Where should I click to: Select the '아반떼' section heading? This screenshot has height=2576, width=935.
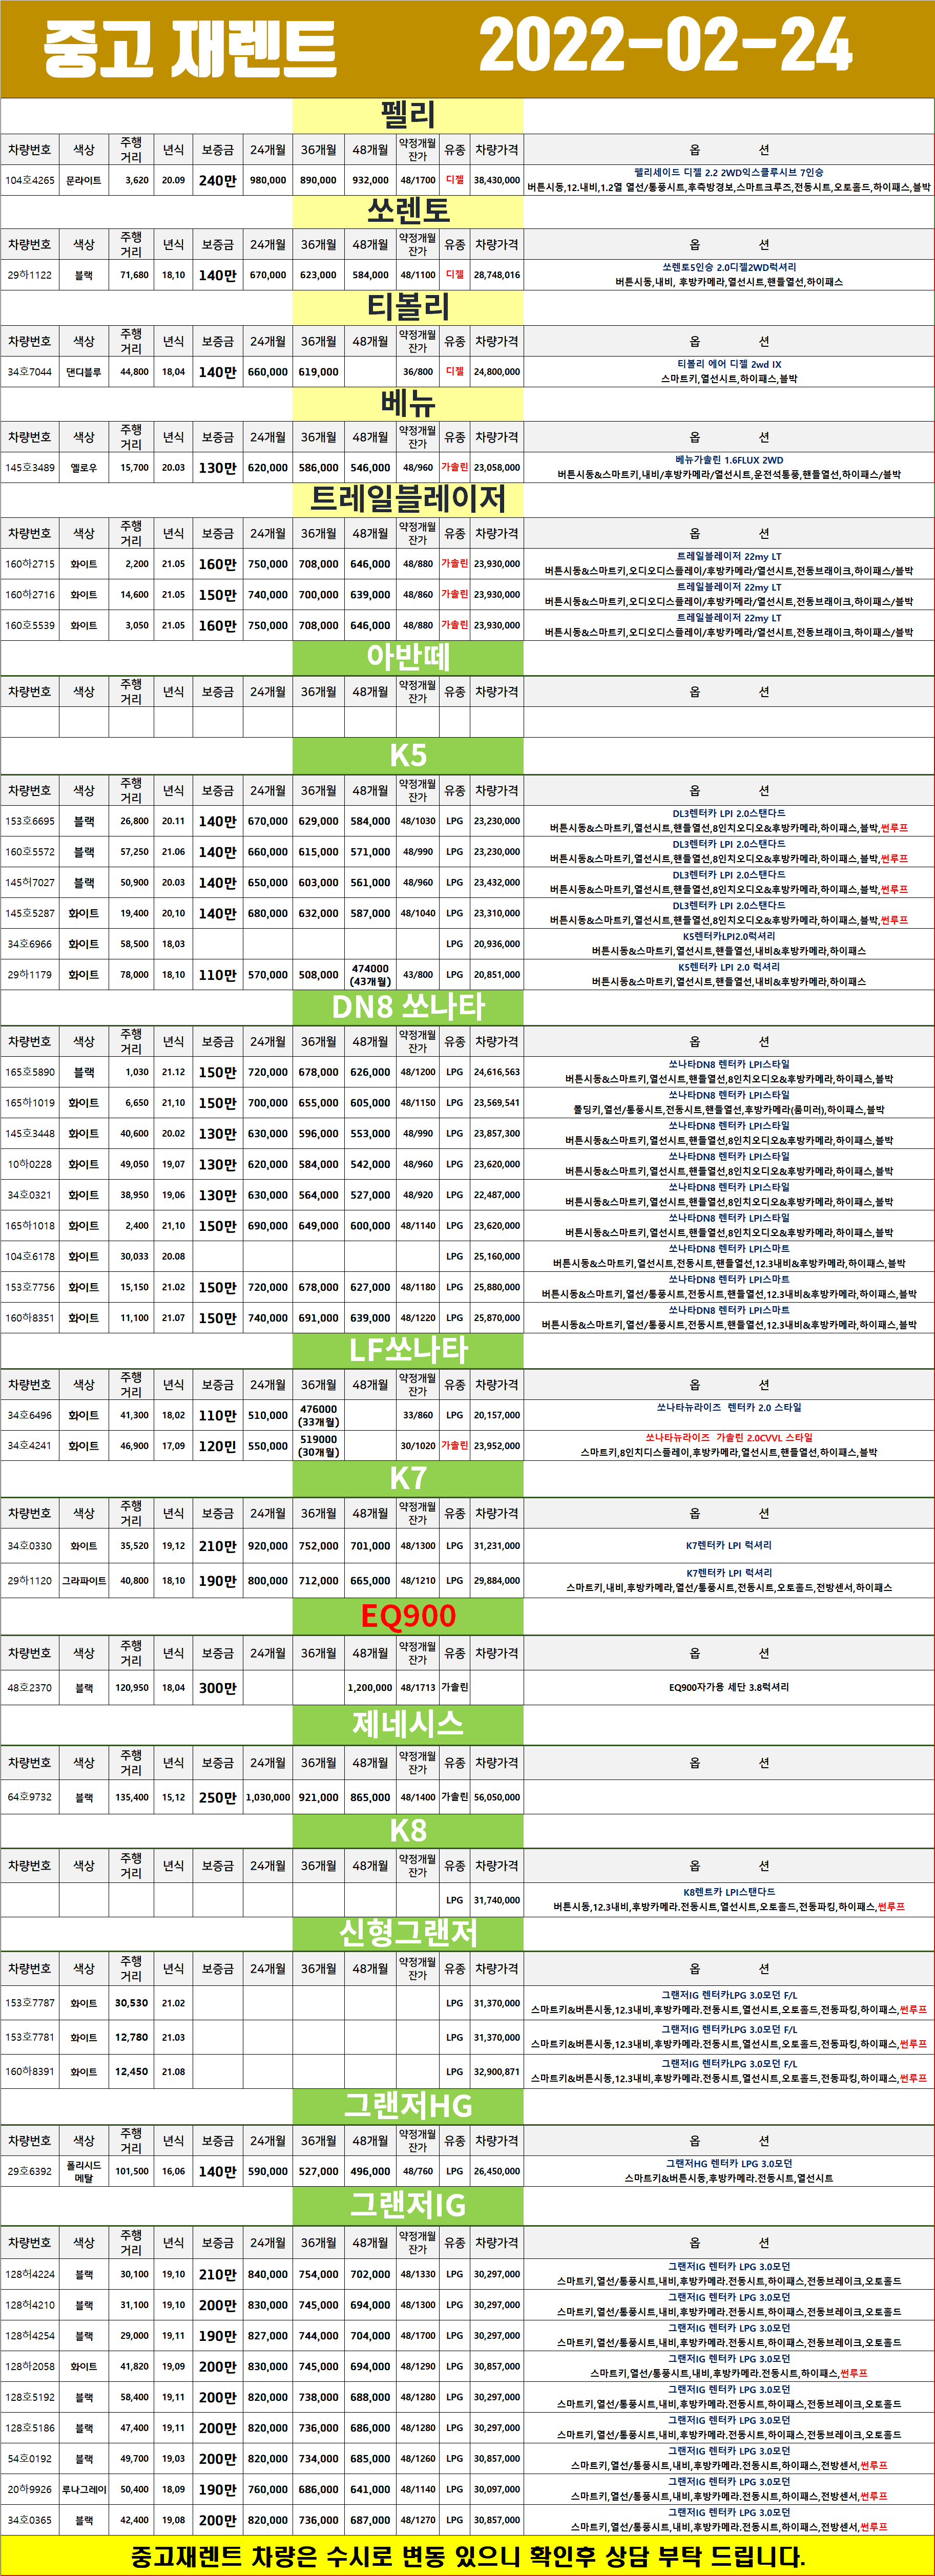(x=408, y=657)
